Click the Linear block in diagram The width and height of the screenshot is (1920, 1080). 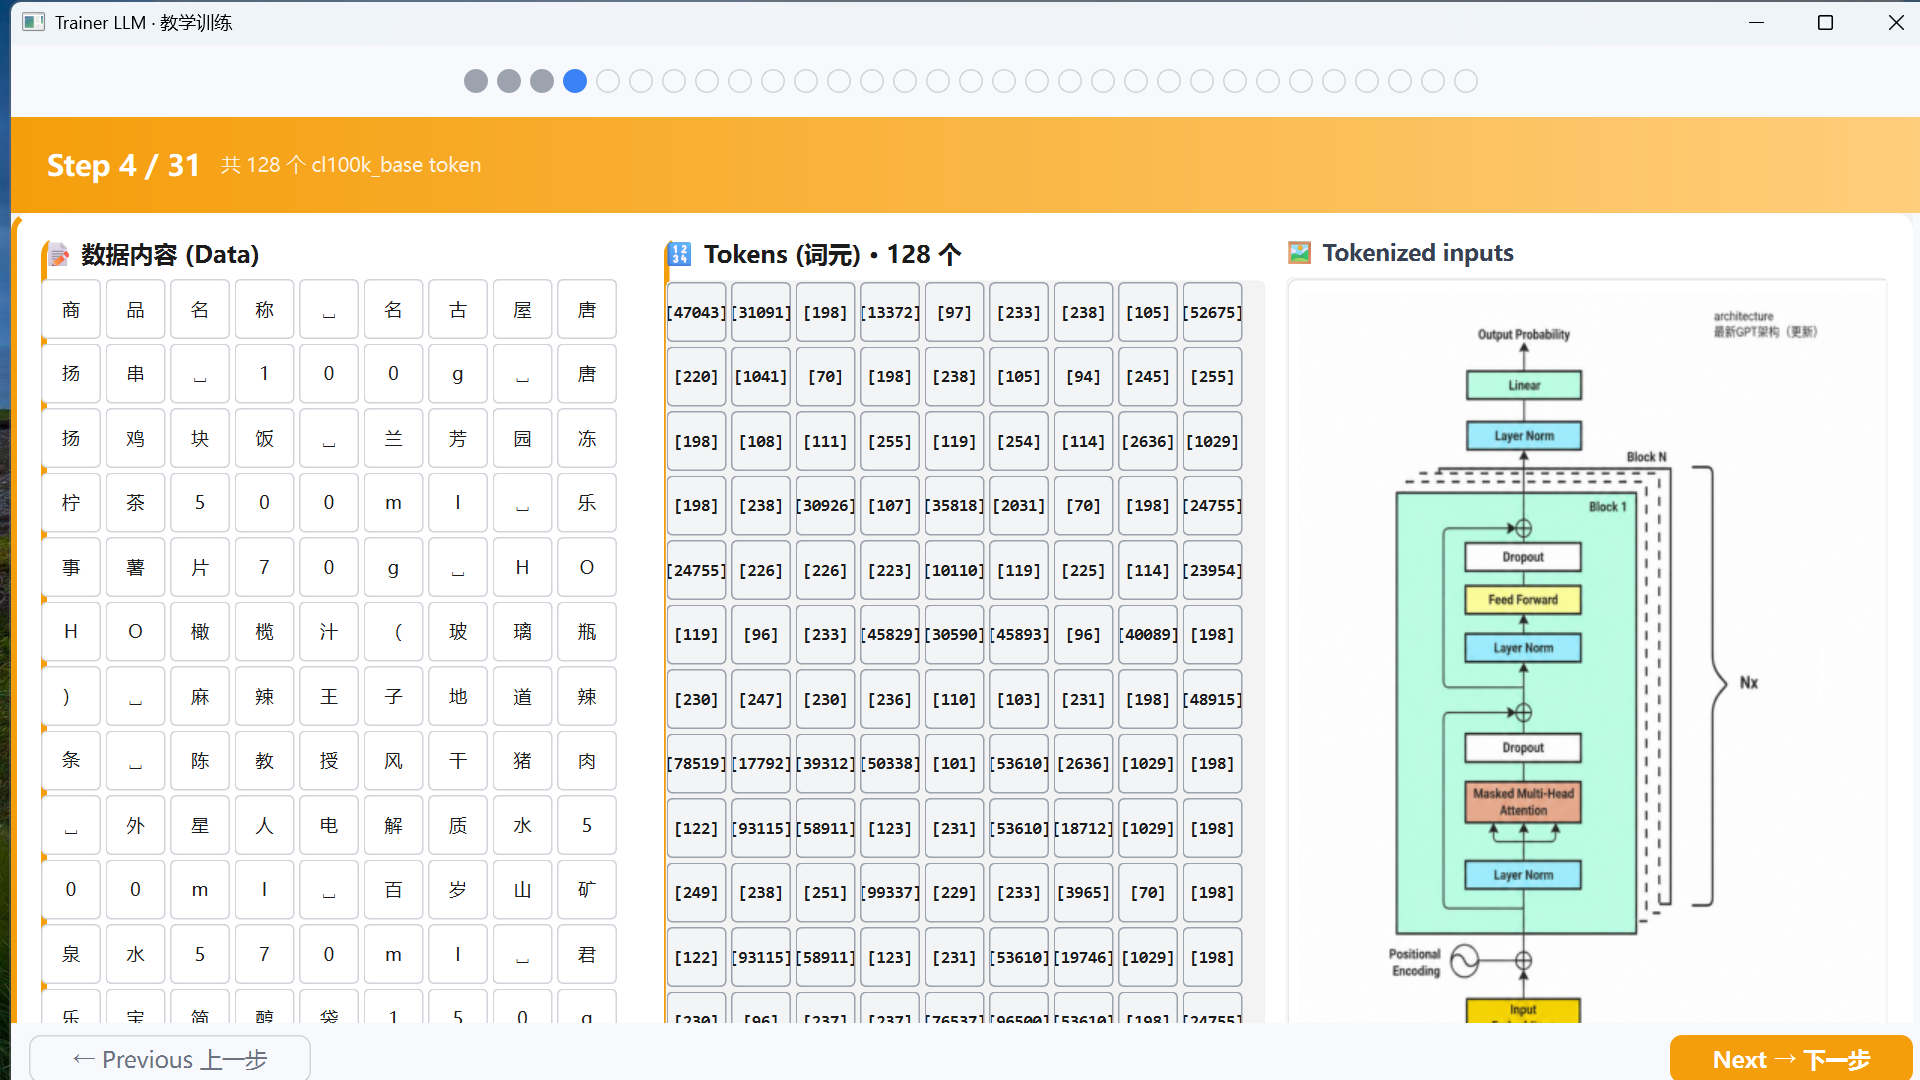point(1524,385)
